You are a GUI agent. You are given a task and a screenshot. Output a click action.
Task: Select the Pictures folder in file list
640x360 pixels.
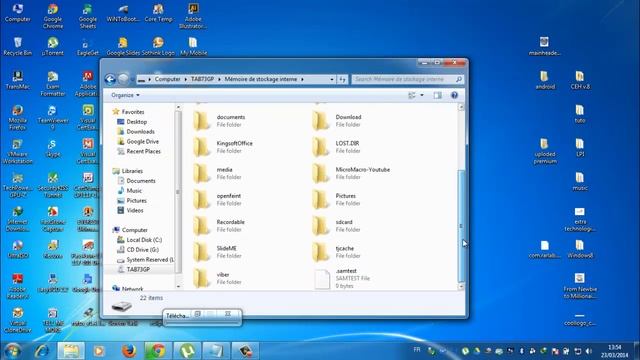(x=337, y=200)
